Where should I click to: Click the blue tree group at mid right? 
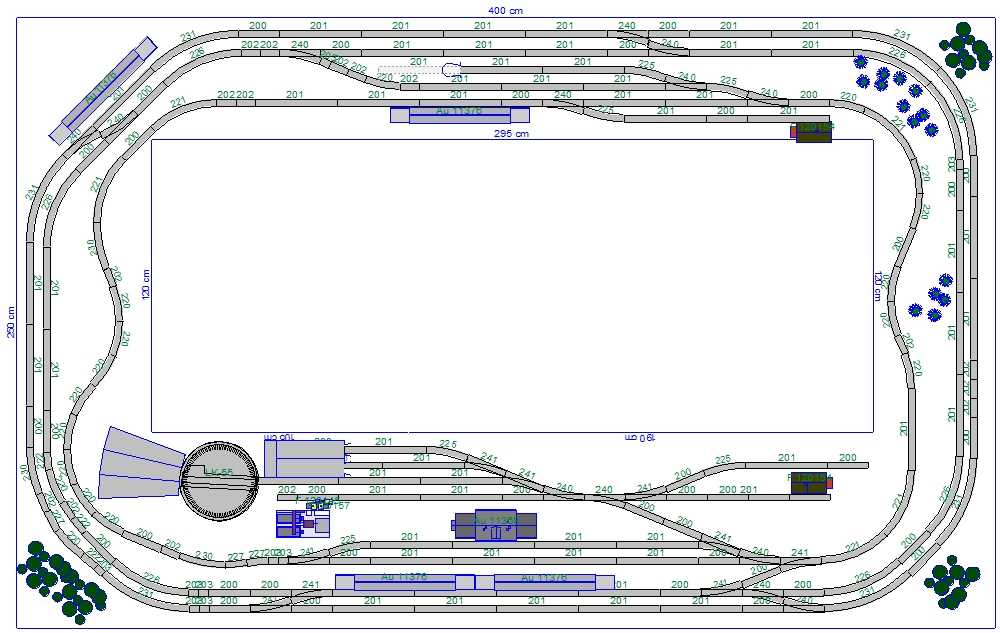pos(932,297)
